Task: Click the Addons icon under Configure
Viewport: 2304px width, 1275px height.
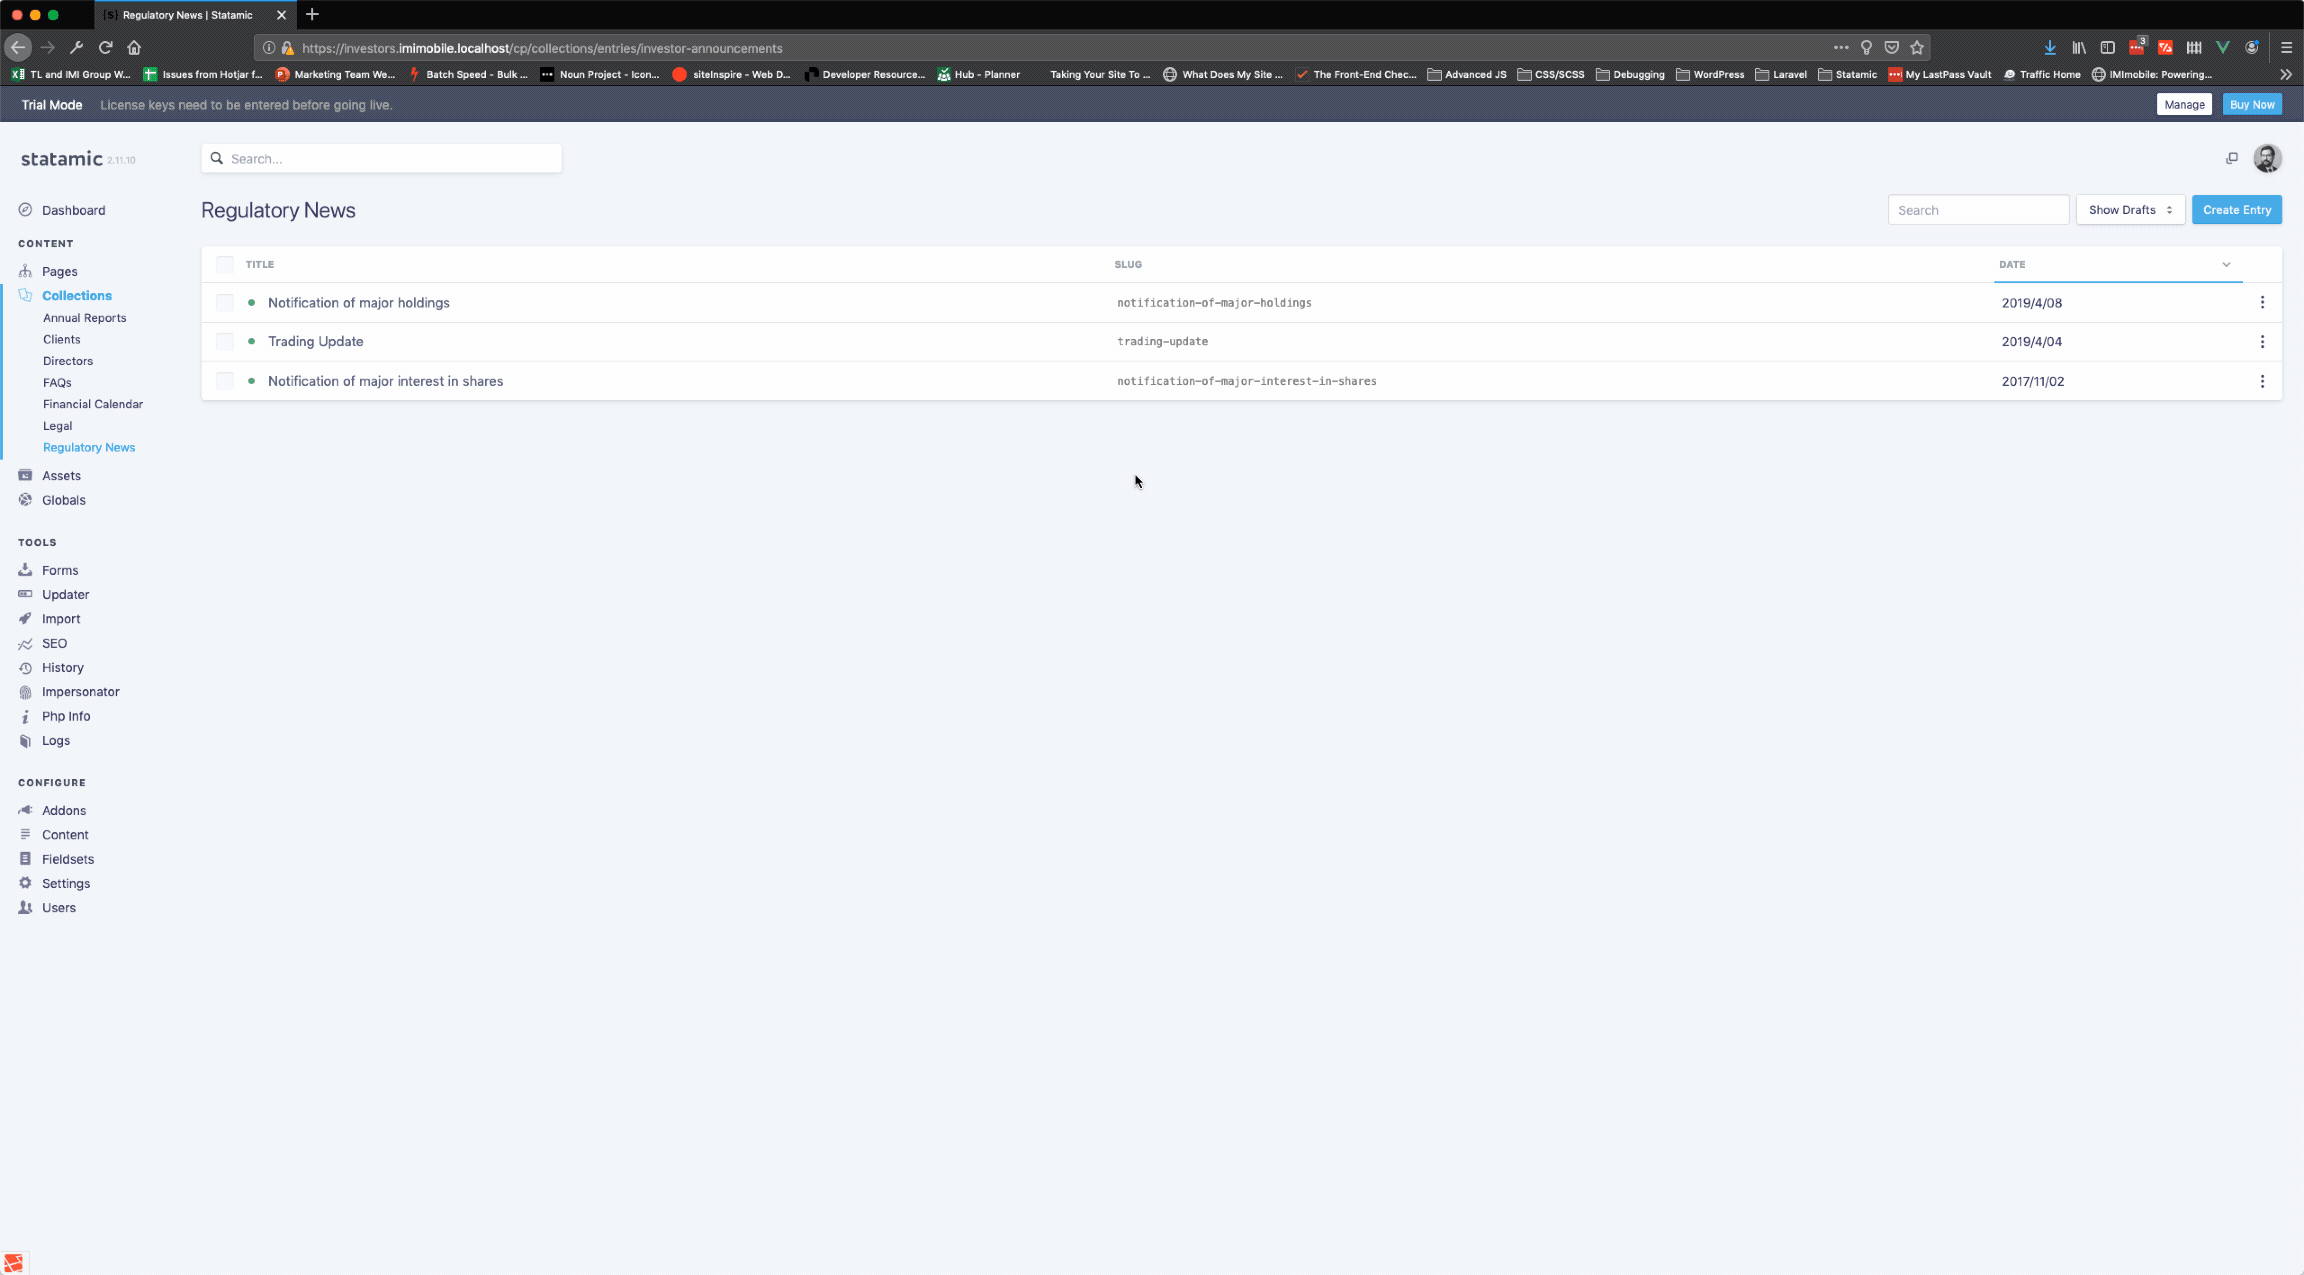Action: pos(25,810)
